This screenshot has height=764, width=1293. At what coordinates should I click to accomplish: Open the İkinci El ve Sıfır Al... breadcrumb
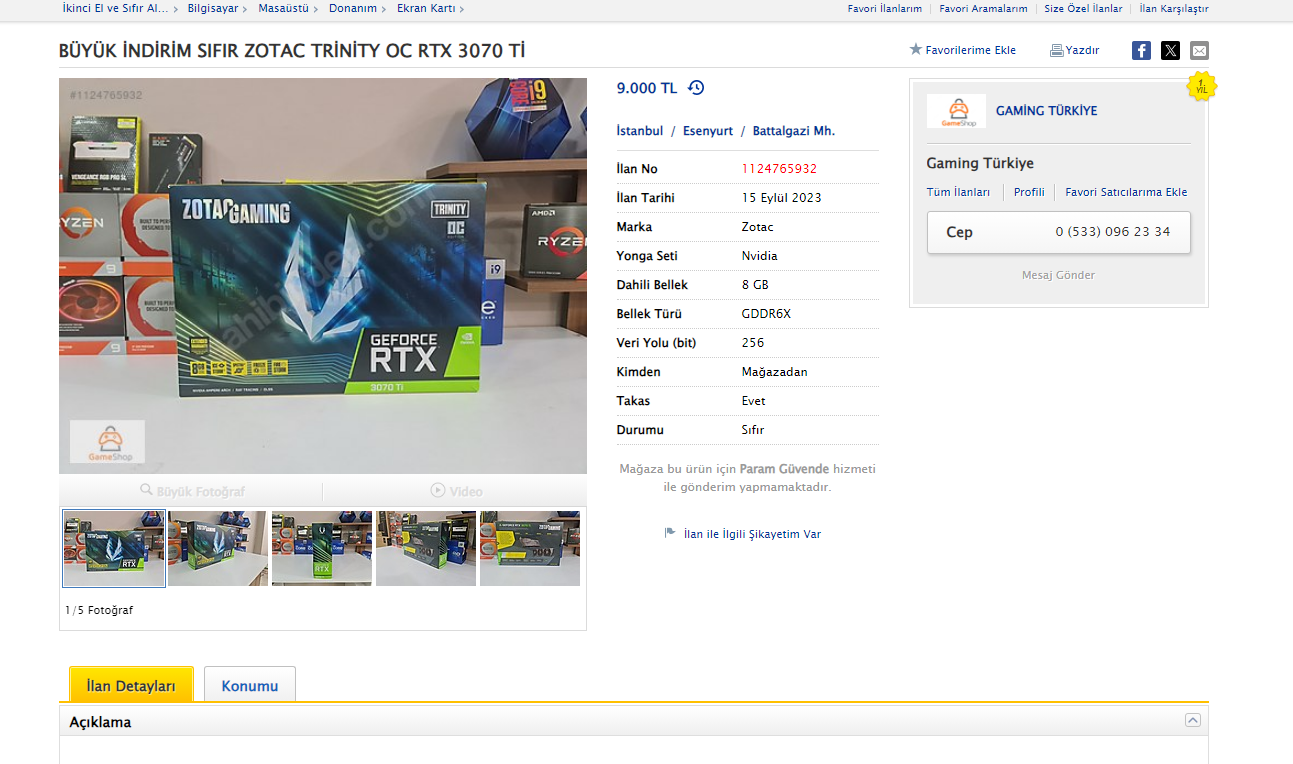115,9
